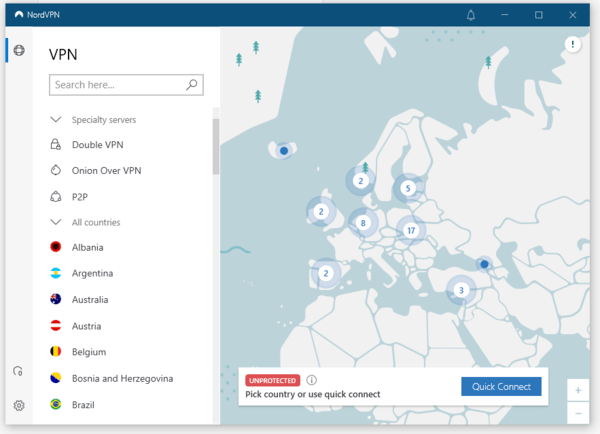This screenshot has height=434, width=600.
Task: Minimize the NordVPN window
Action: [505, 15]
